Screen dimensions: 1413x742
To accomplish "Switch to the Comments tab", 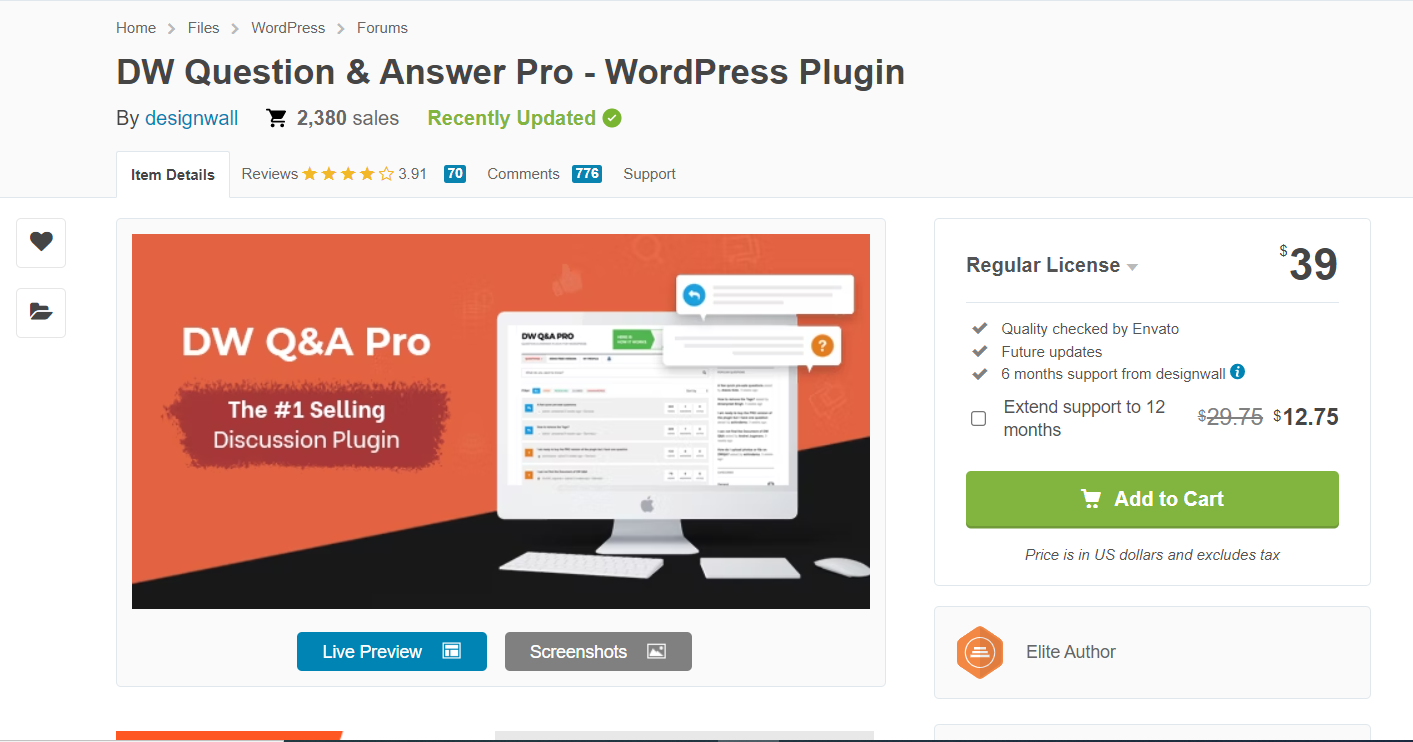I will pyautogui.click(x=523, y=174).
